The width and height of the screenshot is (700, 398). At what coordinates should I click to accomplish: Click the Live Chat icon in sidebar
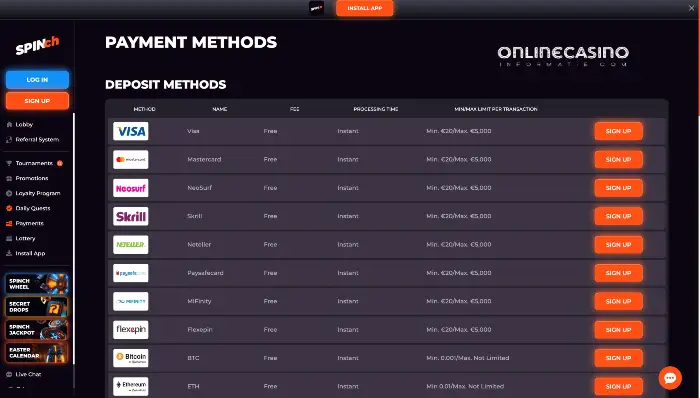point(9,374)
